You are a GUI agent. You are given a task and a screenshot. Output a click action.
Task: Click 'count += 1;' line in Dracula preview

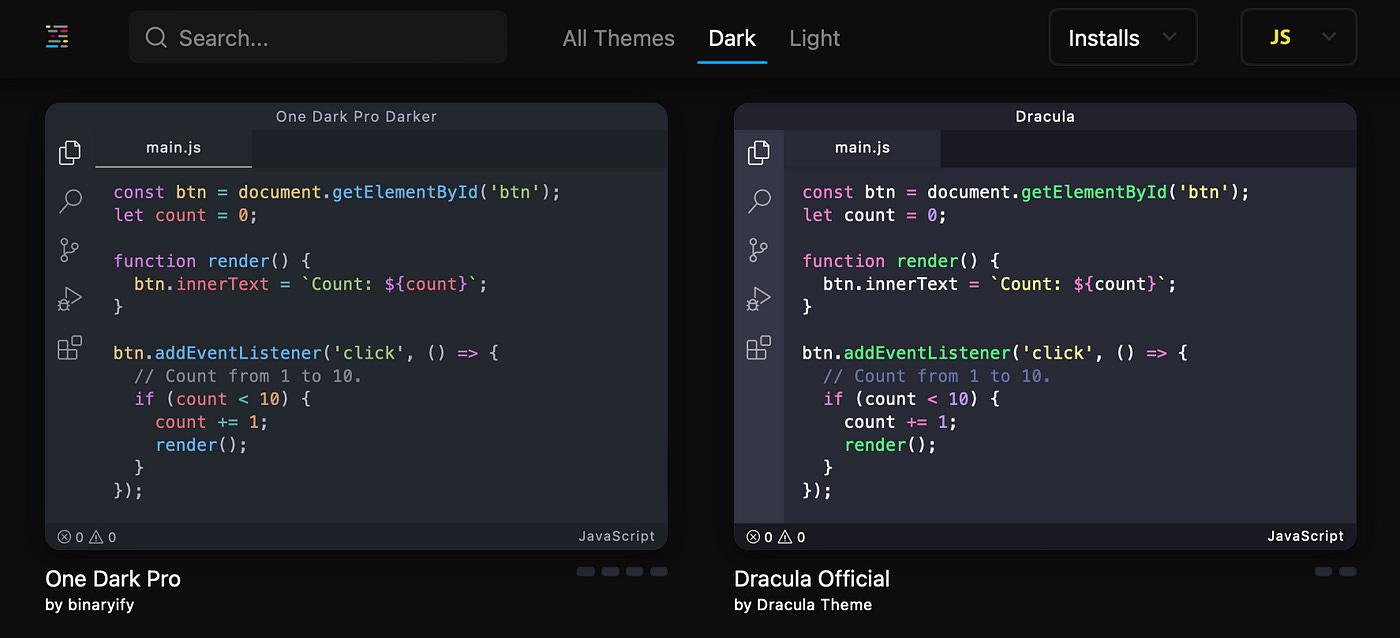click(900, 422)
